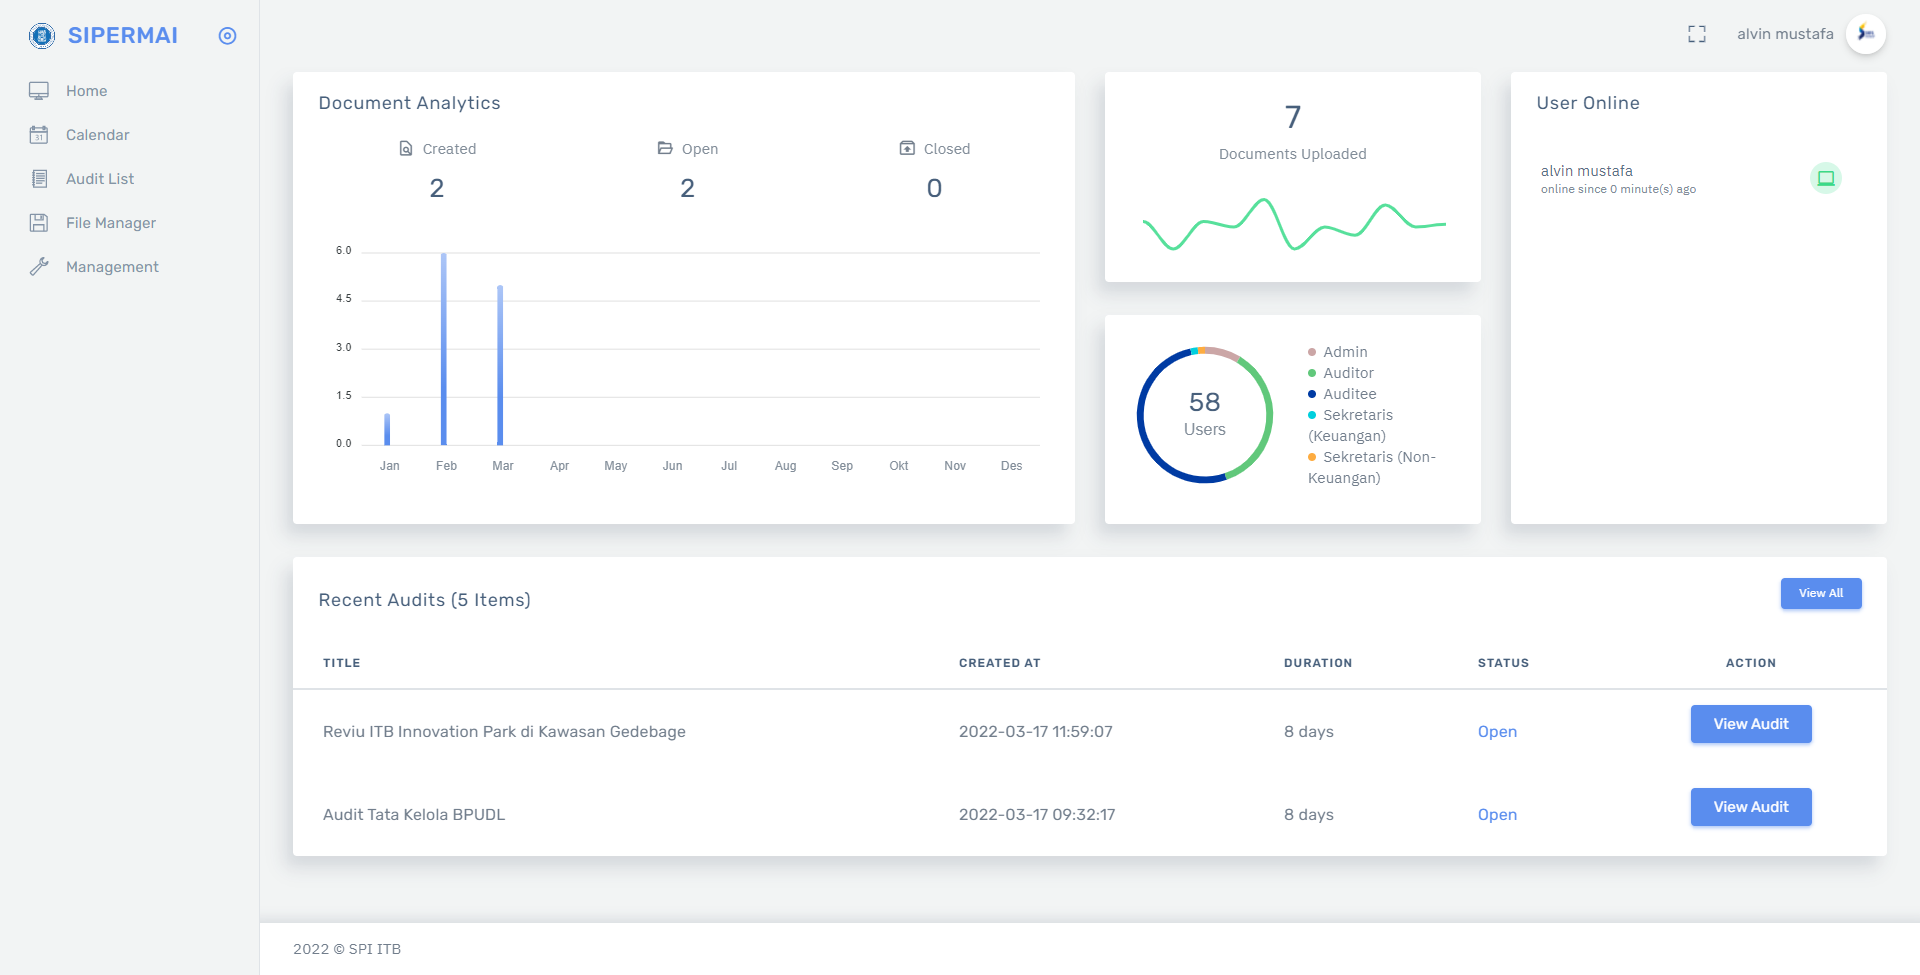Click timestamp 2022-03-17 11:59:07
The image size is (1920, 975).
1036,732
